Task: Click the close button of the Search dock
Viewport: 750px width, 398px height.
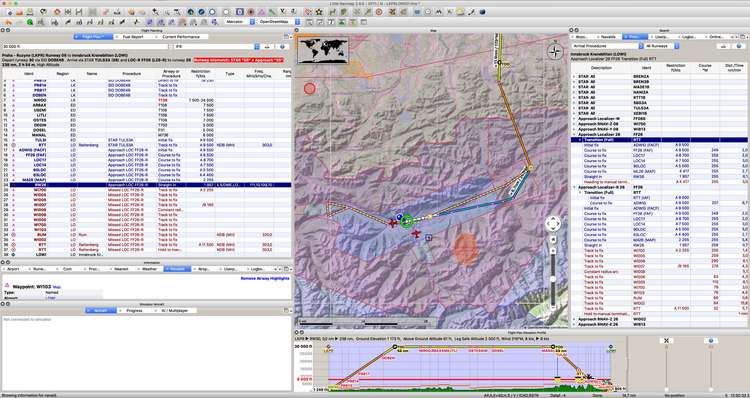Action: pos(572,30)
